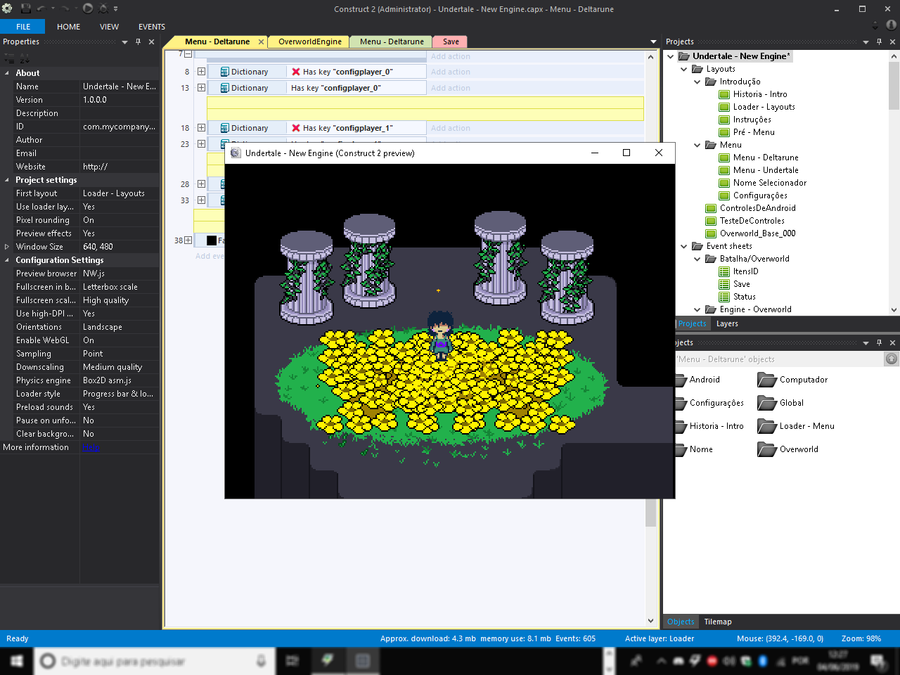Switch to the OverworldEngine tab
The image size is (900, 675).
click(x=309, y=41)
